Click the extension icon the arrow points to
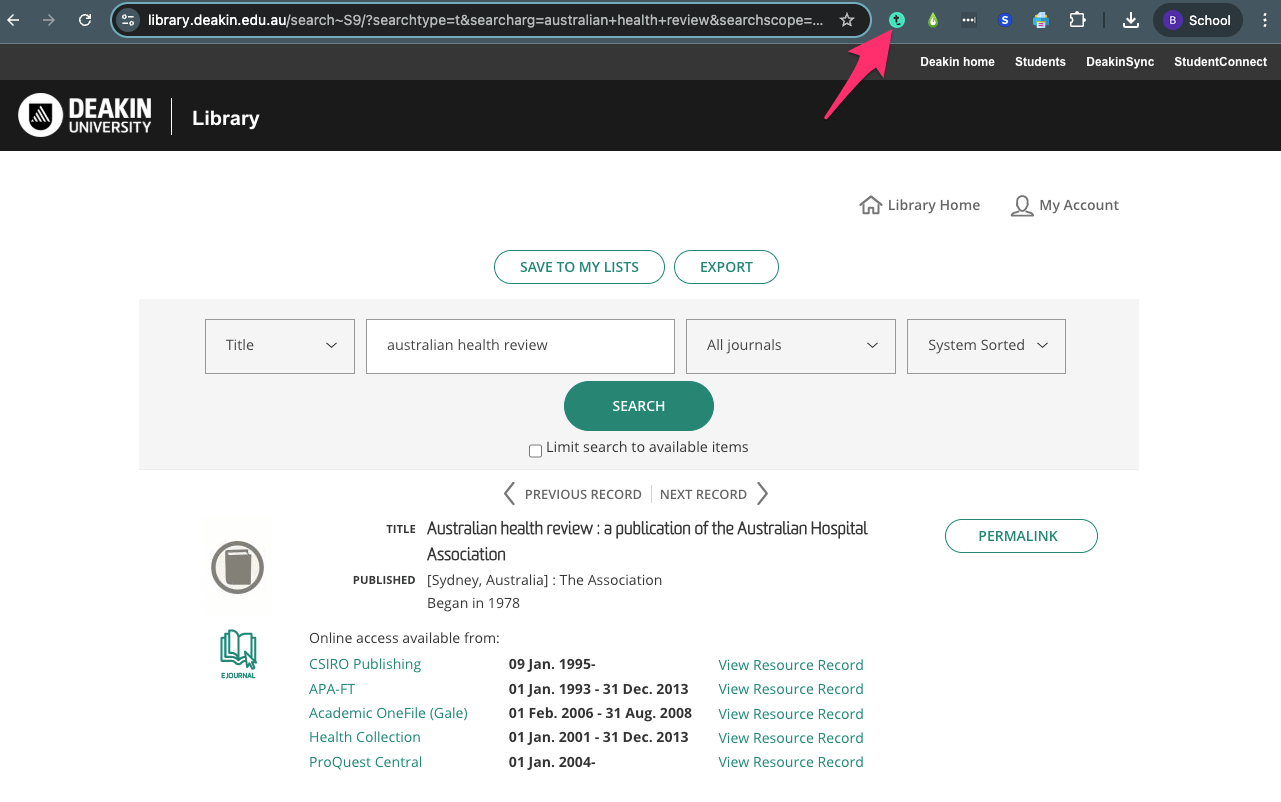 click(897, 20)
